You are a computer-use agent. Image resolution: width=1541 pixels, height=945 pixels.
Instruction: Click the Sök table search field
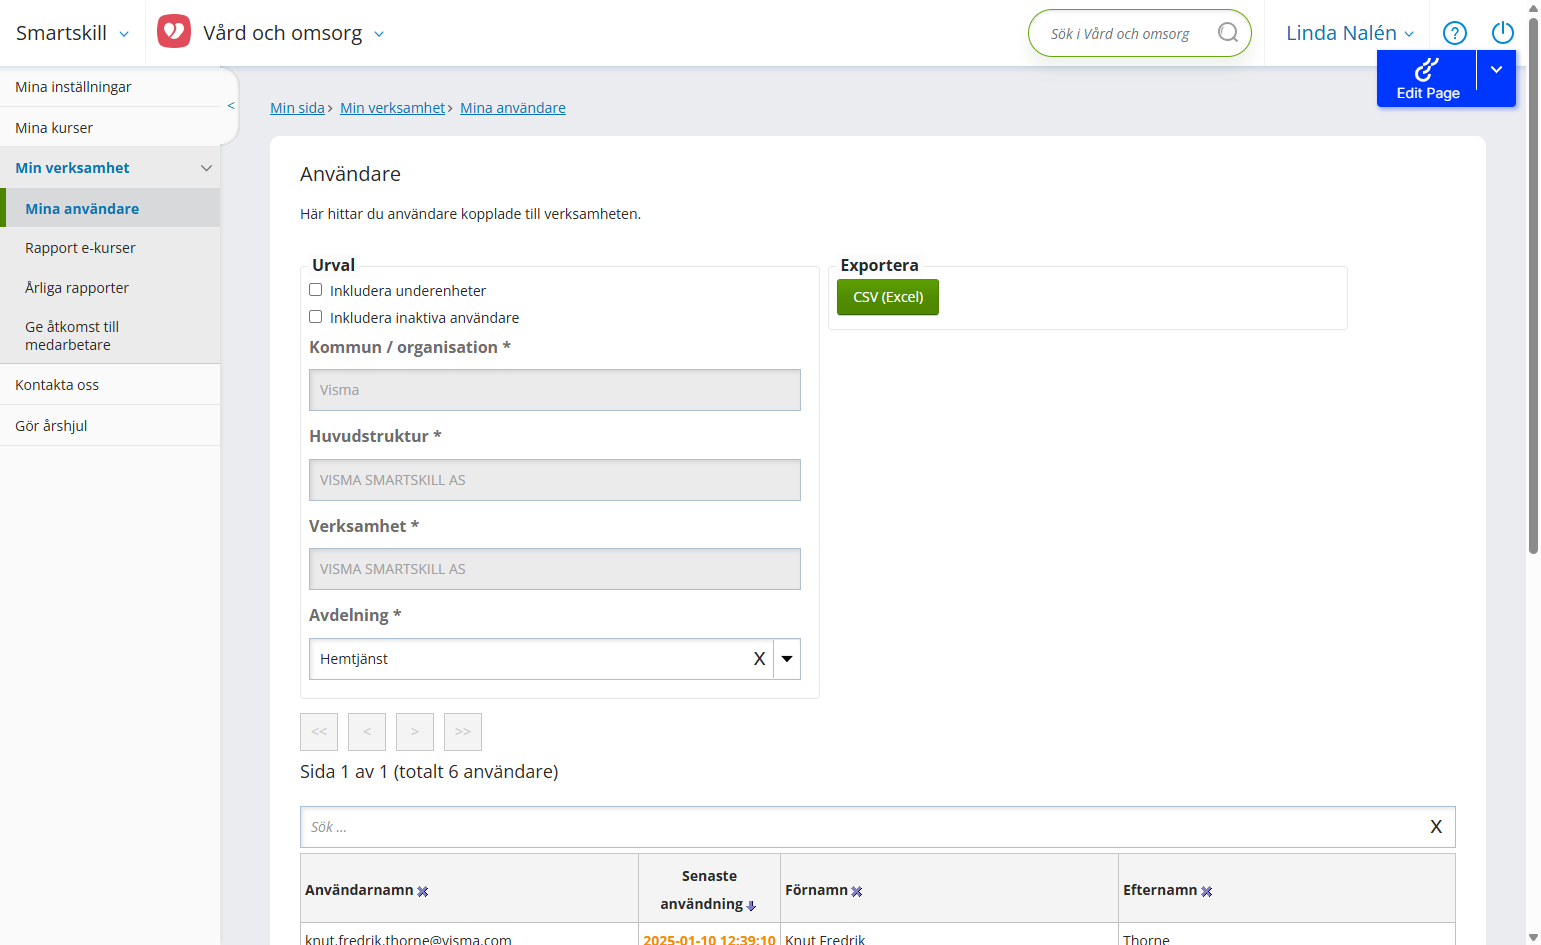(860, 827)
